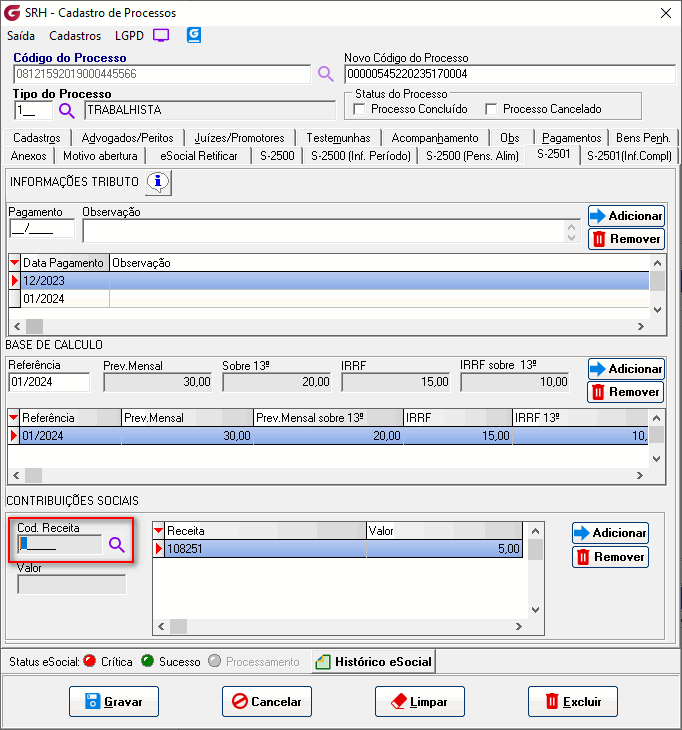Open the Histórico eSocial panel
The image size is (682, 730).
click(373, 662)
